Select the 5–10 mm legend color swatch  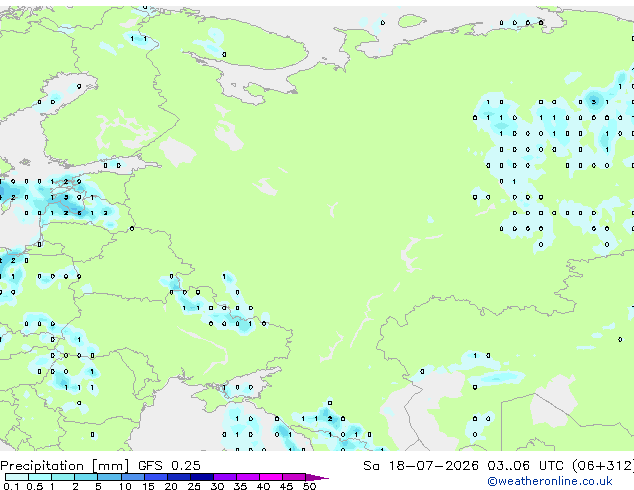109,477
